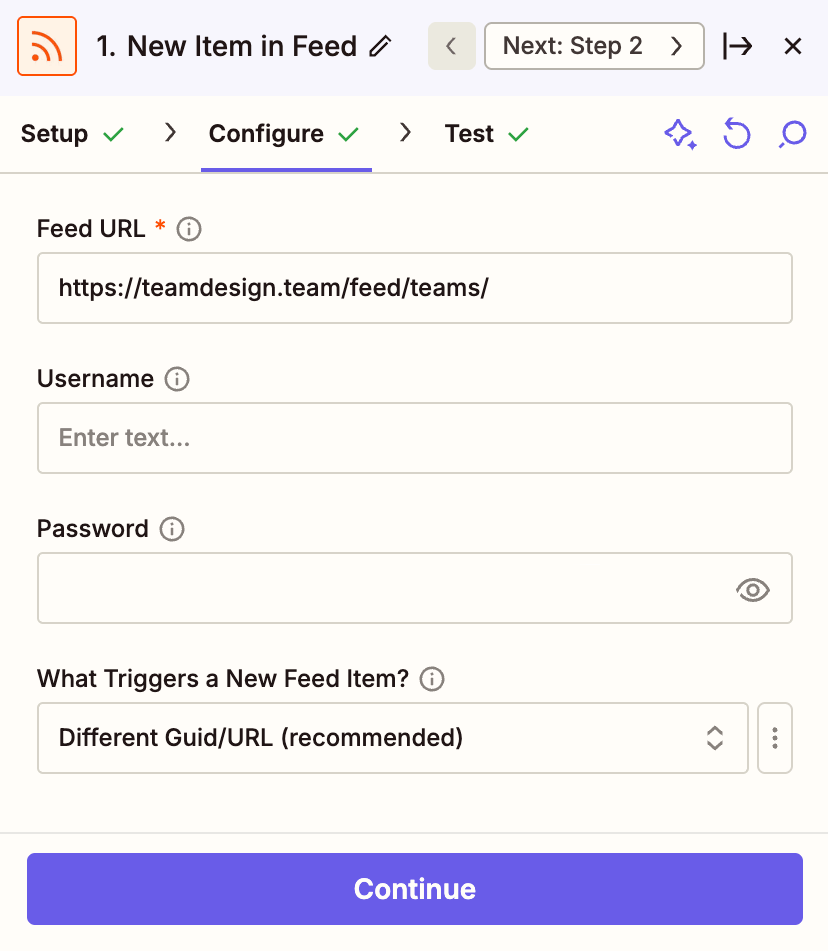This screenshot has width=828, height=951.
Task: Click the Feed URL info icon
Action: pyautogui.click(x=189, y=229)
